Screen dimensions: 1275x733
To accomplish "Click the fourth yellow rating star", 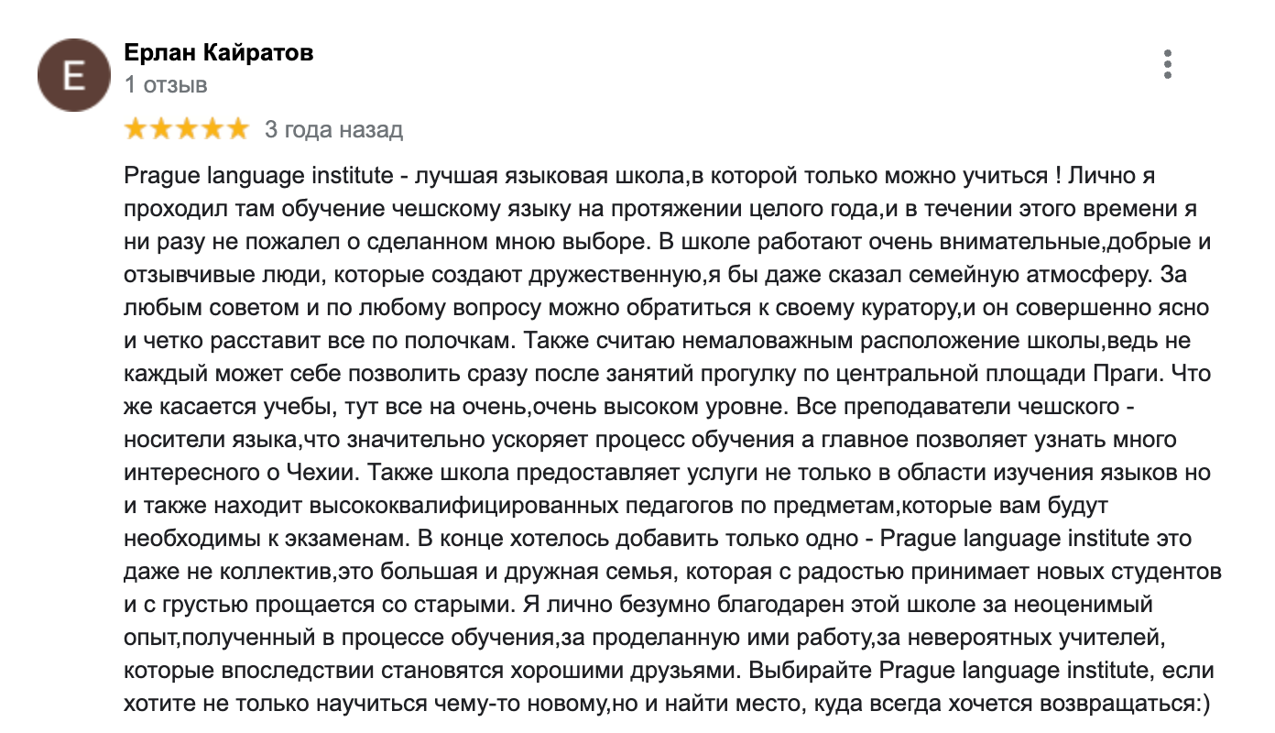I will point(211,129).
